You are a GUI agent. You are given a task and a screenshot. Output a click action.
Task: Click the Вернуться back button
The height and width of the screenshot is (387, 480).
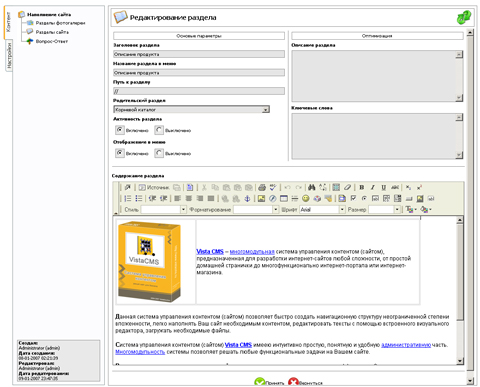tap(305, 383)
